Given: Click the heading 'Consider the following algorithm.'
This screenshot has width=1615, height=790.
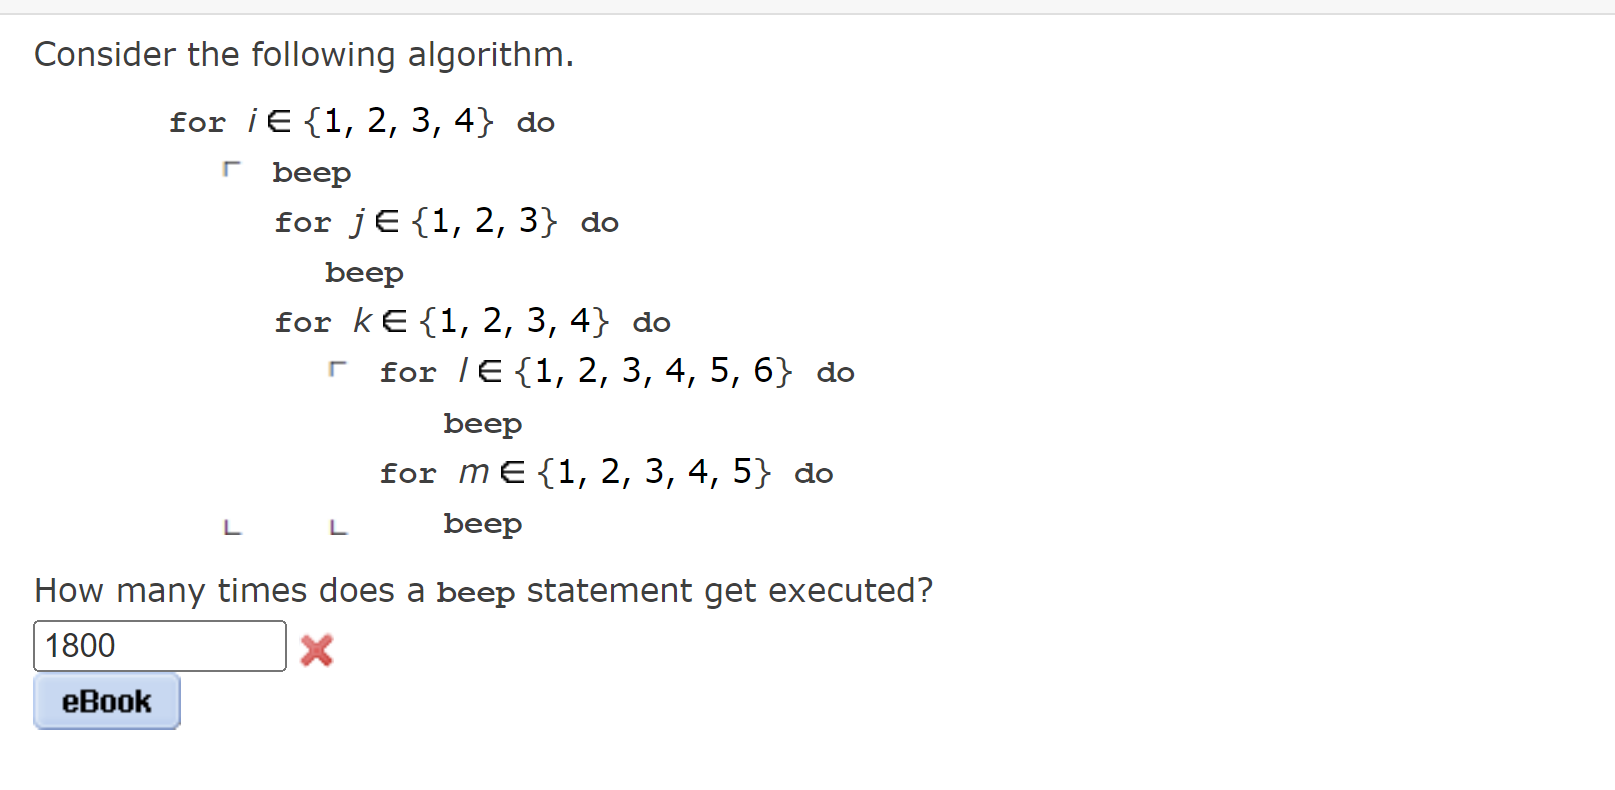Looking at the screenshot, I should [x=303, y=55].
